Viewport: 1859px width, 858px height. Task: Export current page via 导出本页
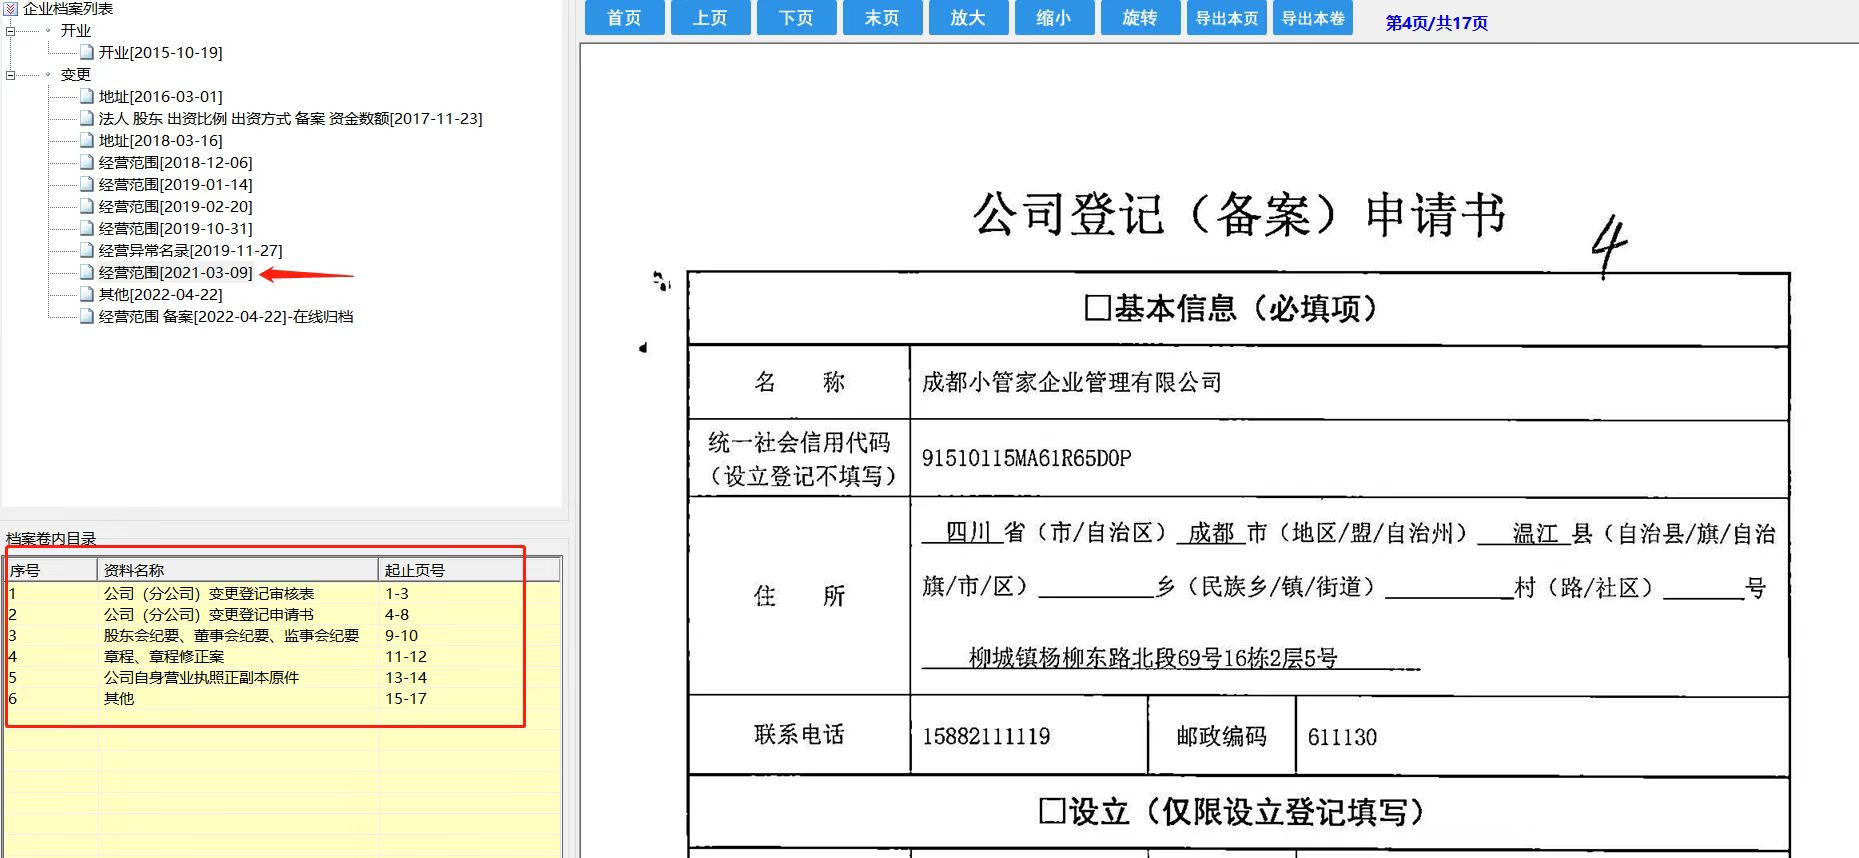pos(1227,18)
